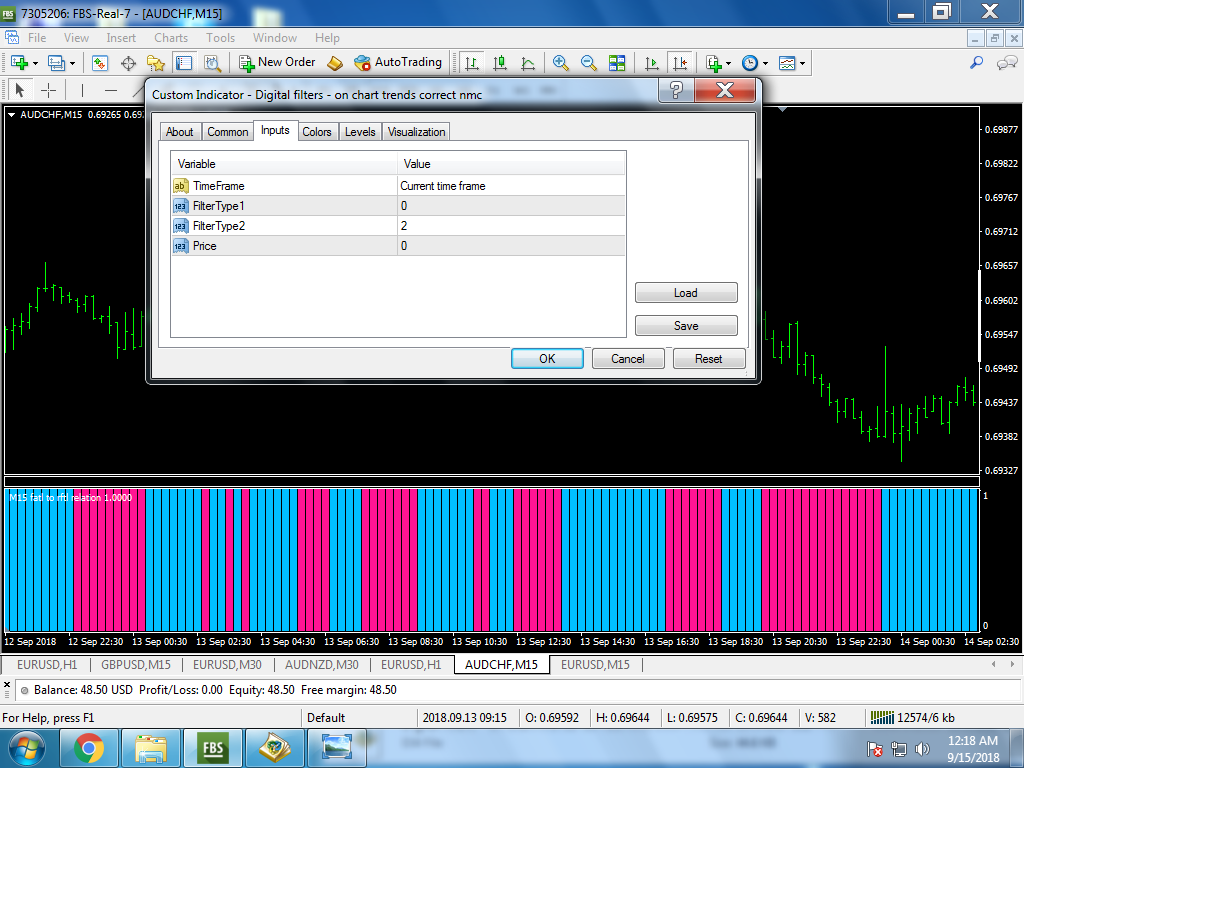Screen dimensions: 1228x920
Task: Switch chart to candlesticks mode
Action: (x=500, y=63)
